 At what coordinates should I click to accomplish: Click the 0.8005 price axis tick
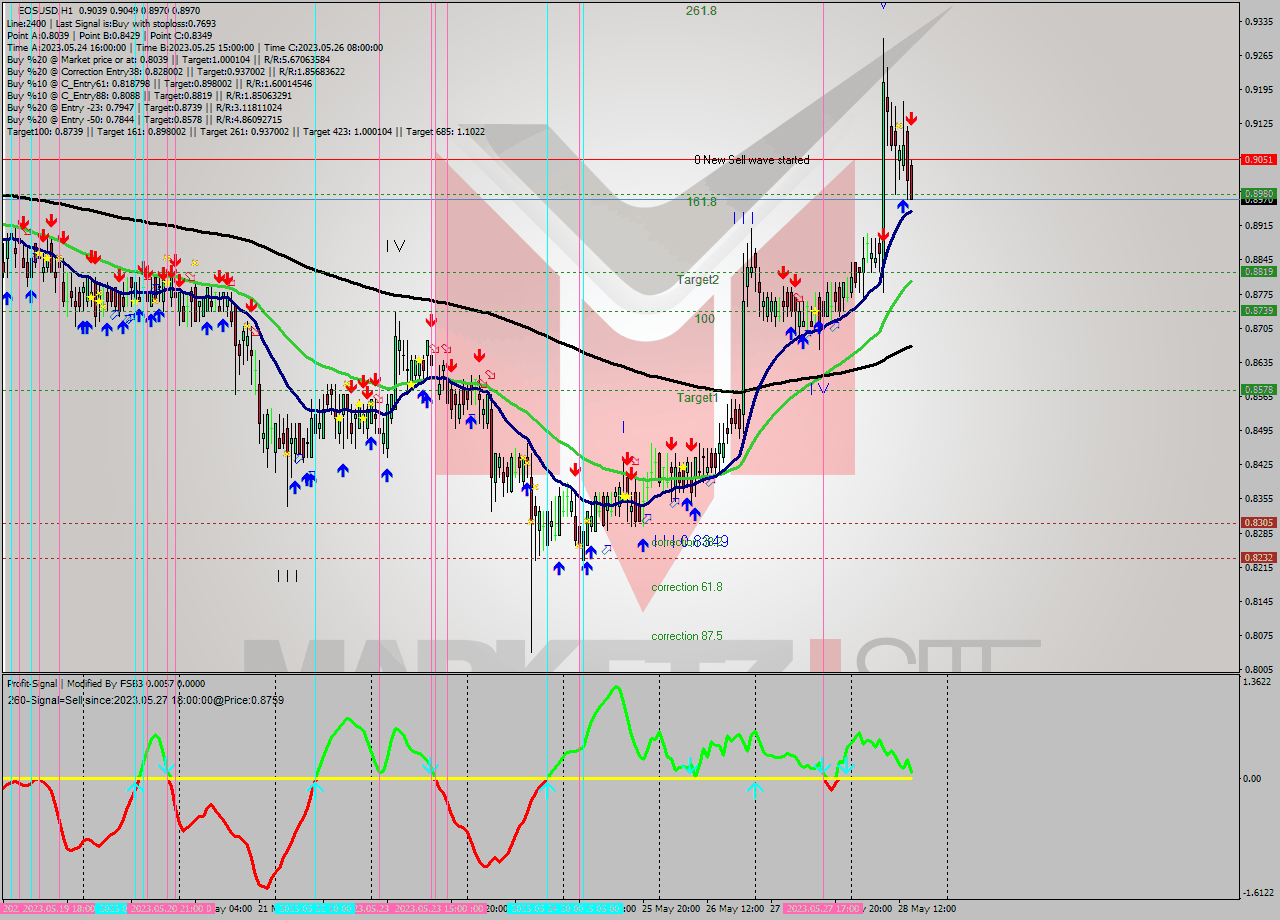pos(1257,669)
